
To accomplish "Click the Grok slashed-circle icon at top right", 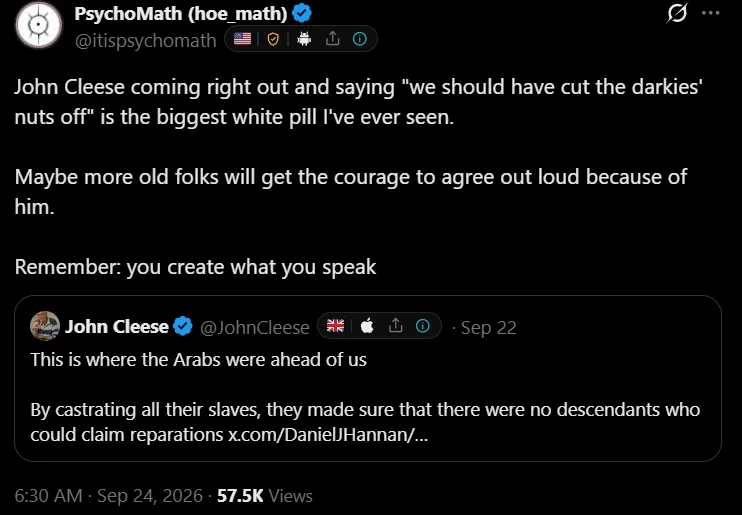I will tap(677, 13).
